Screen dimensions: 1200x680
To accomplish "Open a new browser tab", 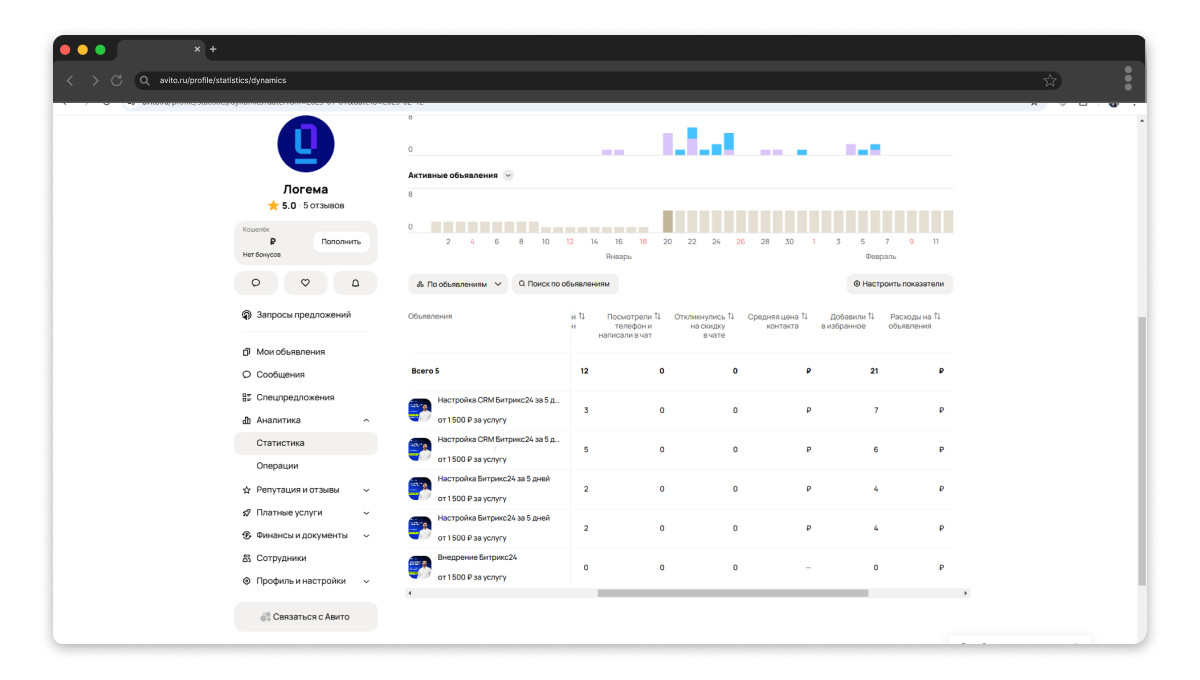I will 213,49.
